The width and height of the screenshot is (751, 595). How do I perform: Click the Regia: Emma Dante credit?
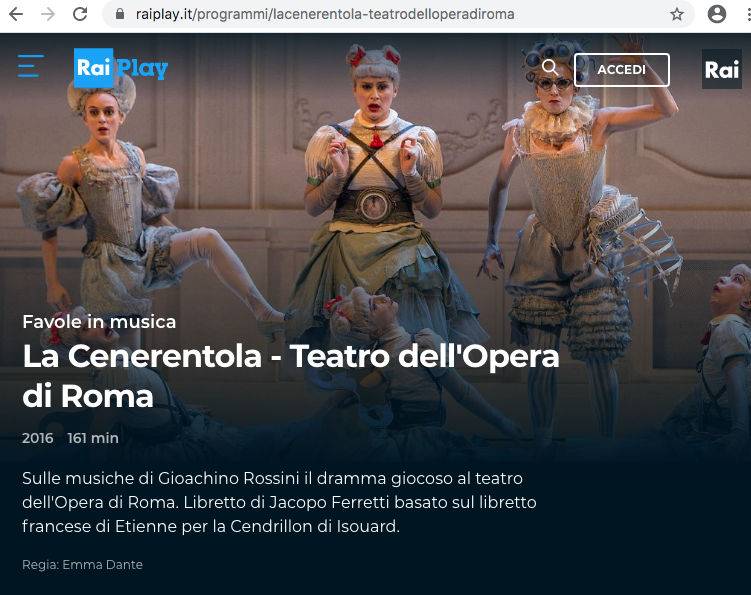click(82, 564)
